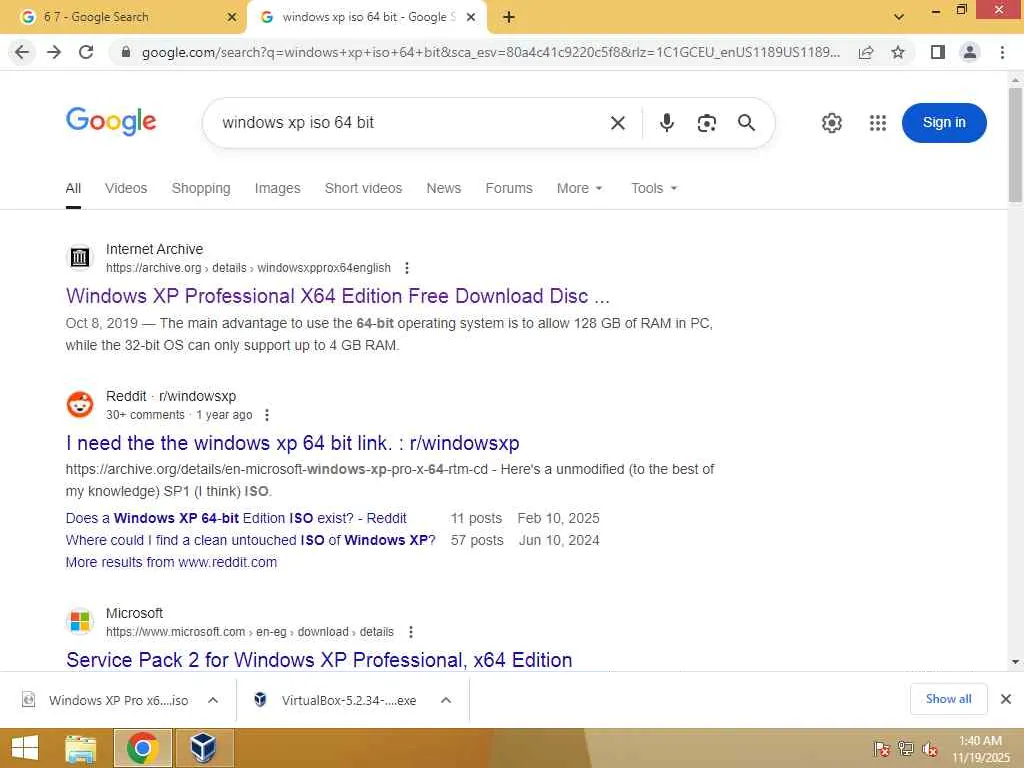Open the Google logo homepage
The width and height of the screenshot is (1024, 768).
point(111,121)
